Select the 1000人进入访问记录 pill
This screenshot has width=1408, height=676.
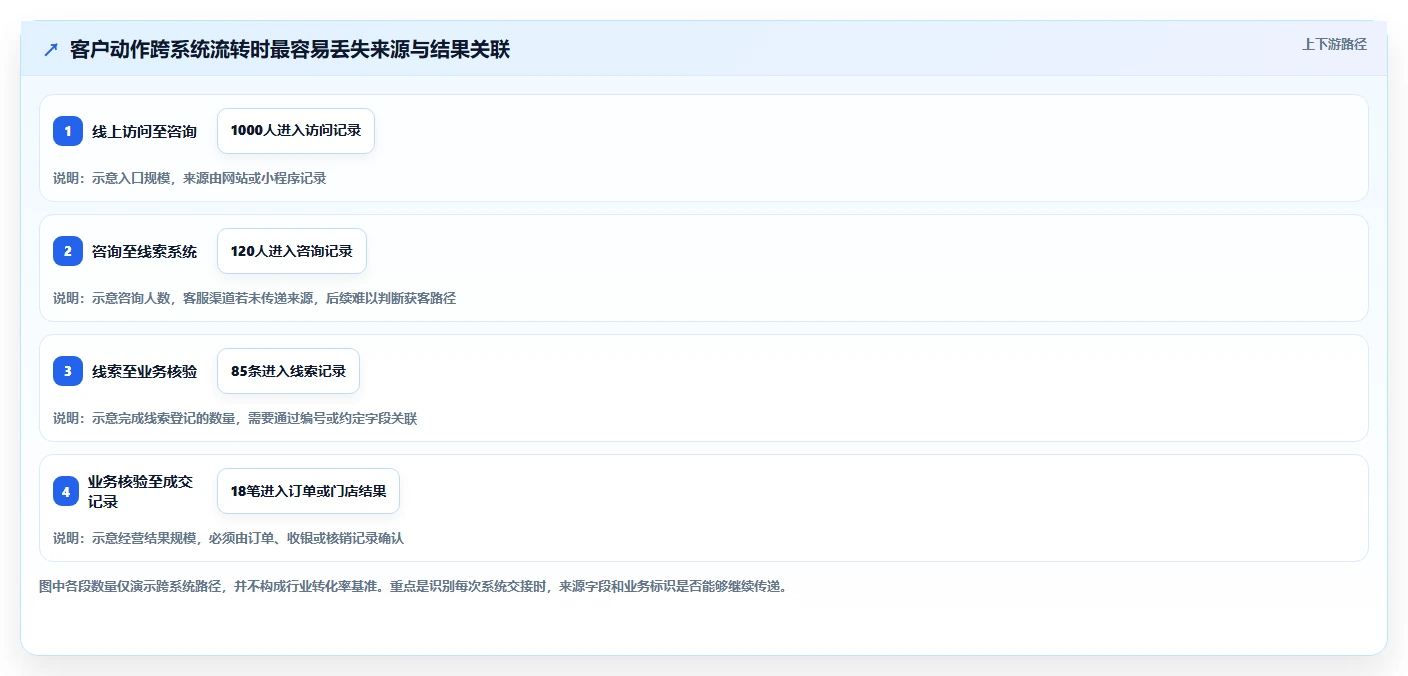point(296,131)
